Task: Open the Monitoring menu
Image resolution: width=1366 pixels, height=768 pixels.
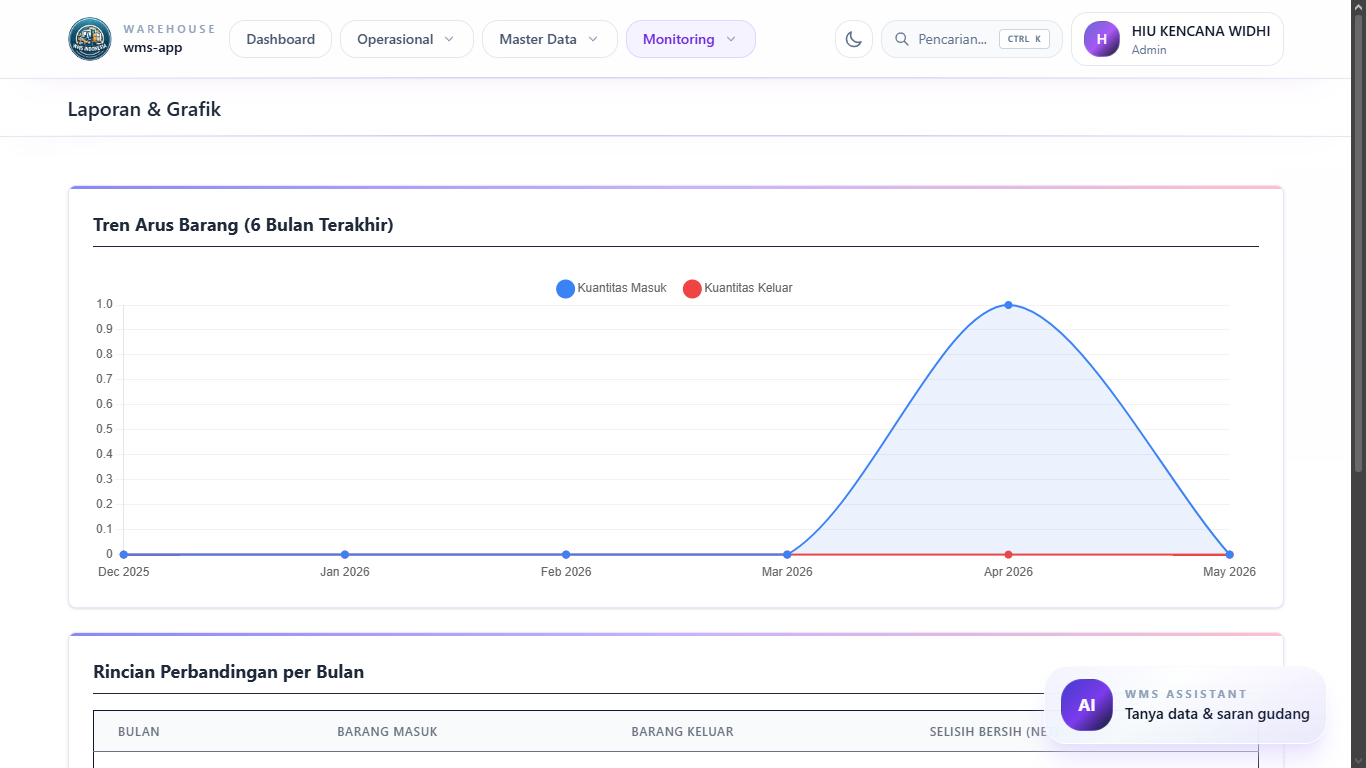Action: coord(691,39)
